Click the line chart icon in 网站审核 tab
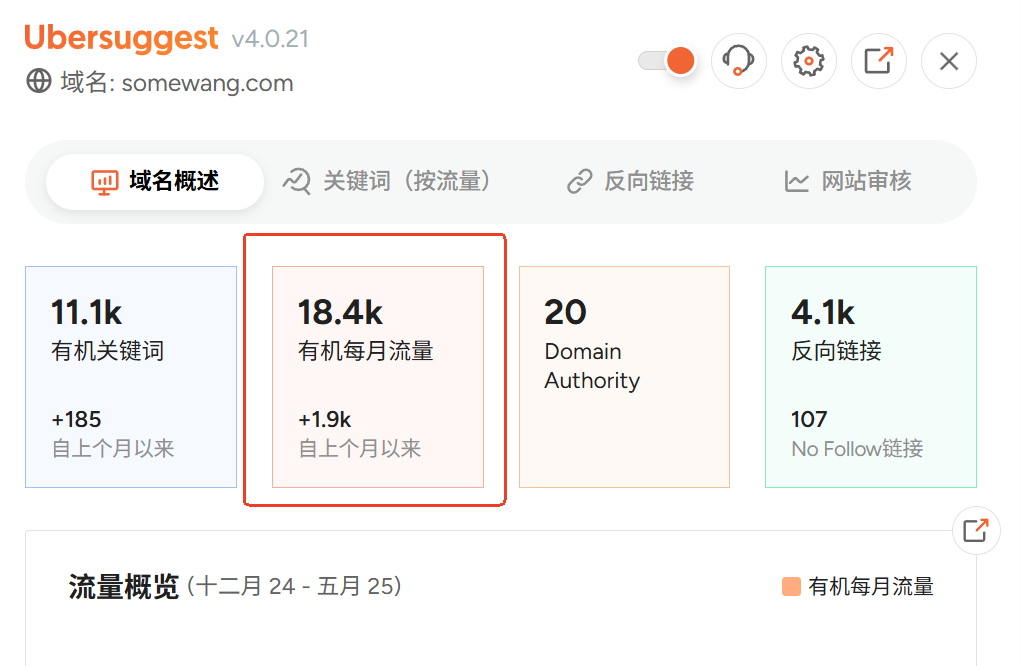The image size is (1020, 666). point(797,182)
